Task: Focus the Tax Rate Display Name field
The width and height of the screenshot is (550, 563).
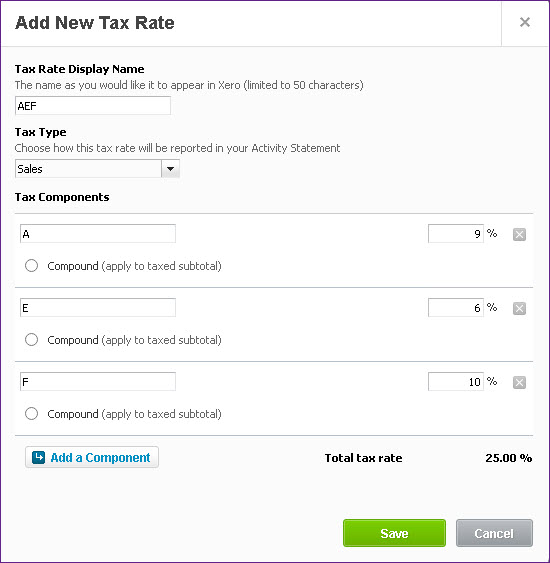Action: point(93,106)
